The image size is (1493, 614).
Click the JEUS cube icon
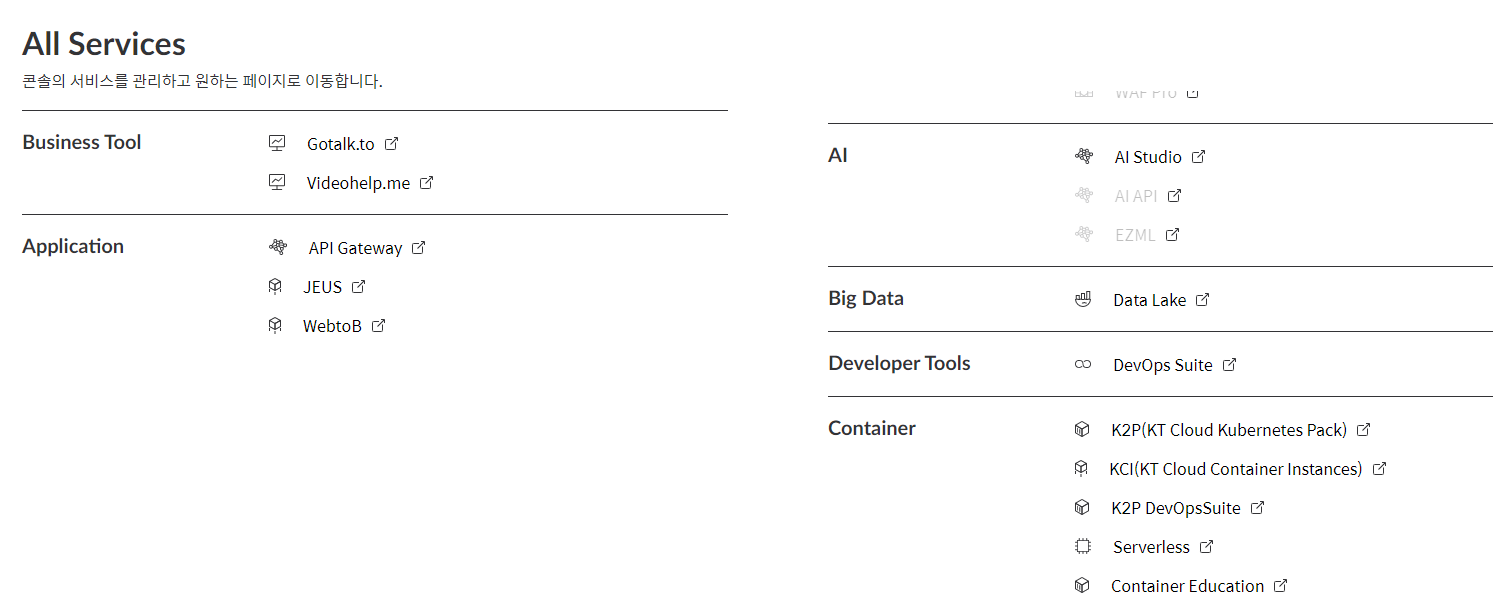click(275, 287)
